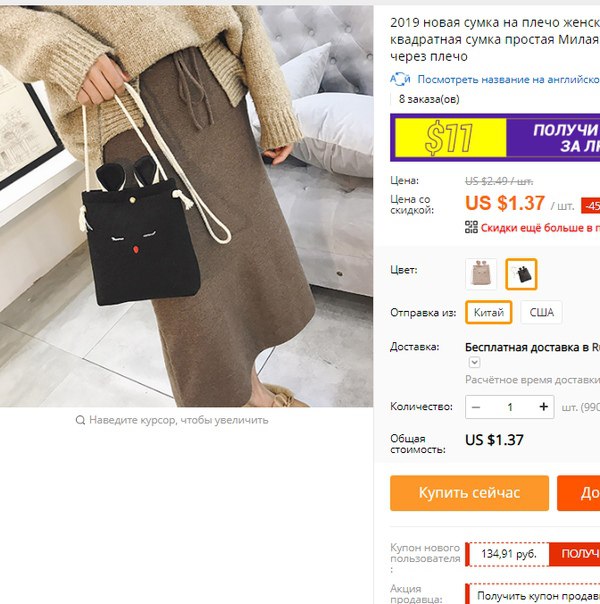Select the beige bag color option
The height and width of the screenshot is (604, 600).
[481, 274]
